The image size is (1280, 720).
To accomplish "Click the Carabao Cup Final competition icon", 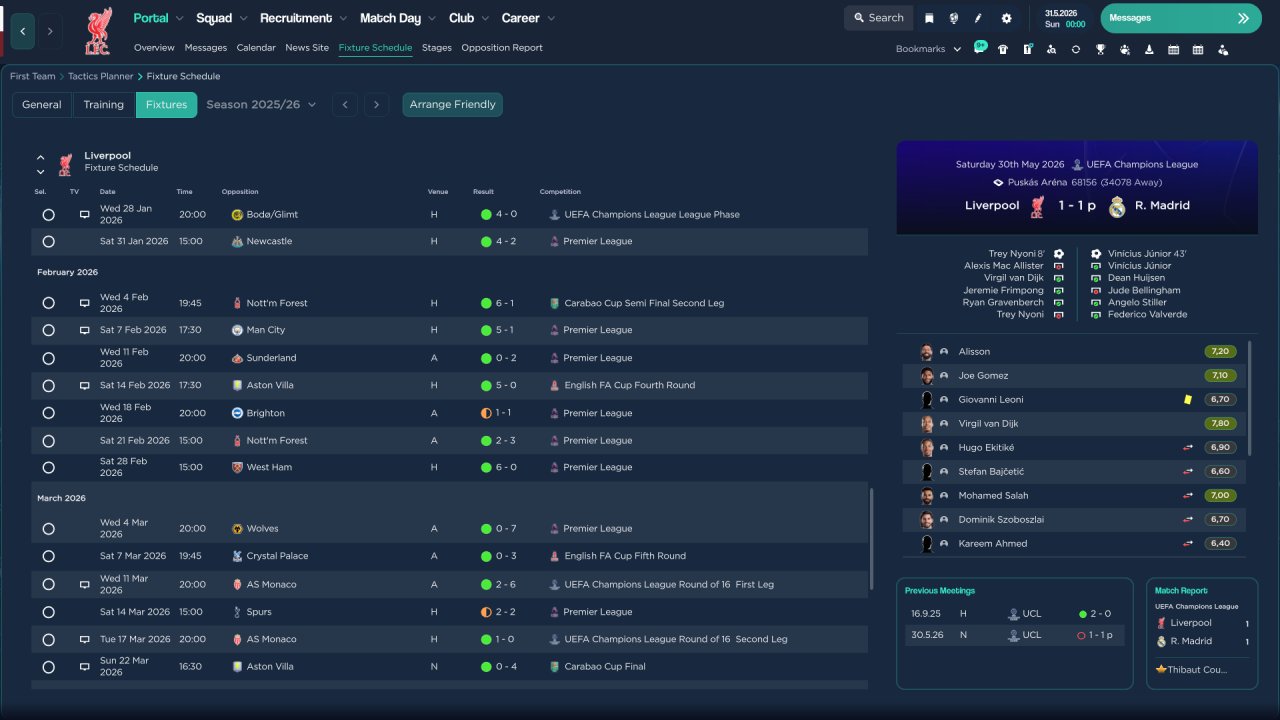I will pos(555,666).
